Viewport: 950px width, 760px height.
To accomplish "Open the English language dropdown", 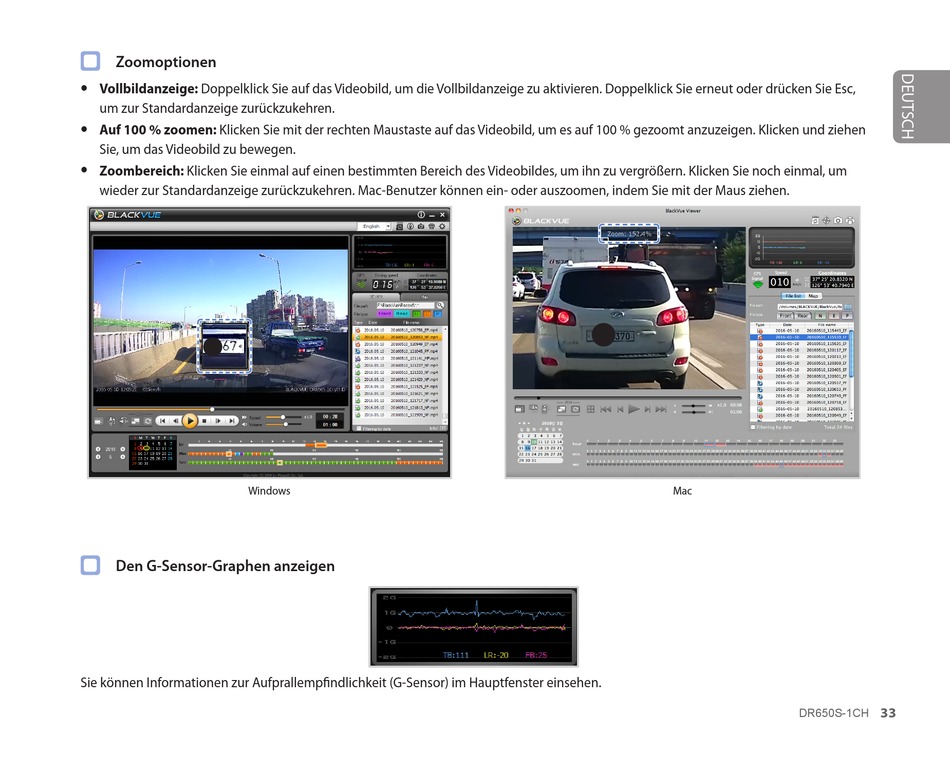I will [x=374, y=227].
